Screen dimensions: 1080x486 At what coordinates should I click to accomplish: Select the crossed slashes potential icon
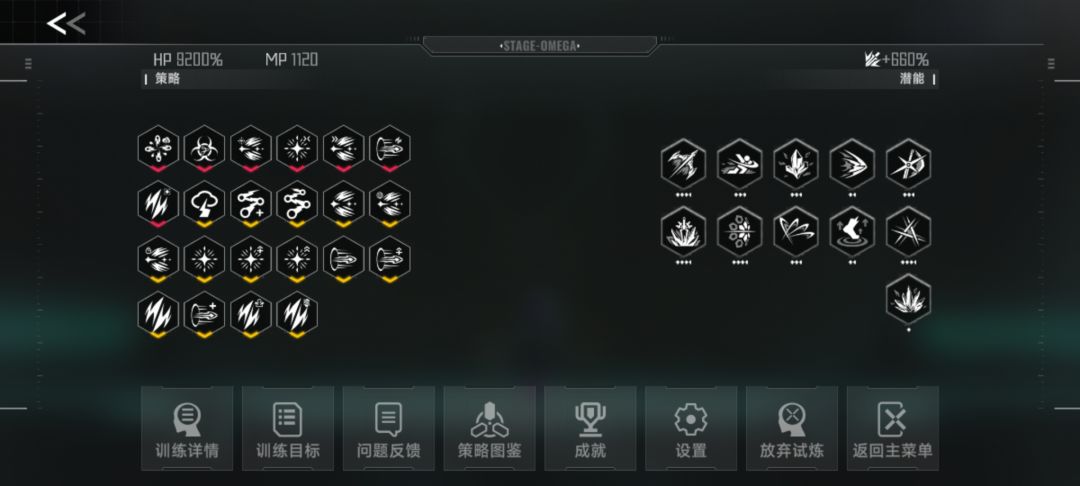click(908, 232)
